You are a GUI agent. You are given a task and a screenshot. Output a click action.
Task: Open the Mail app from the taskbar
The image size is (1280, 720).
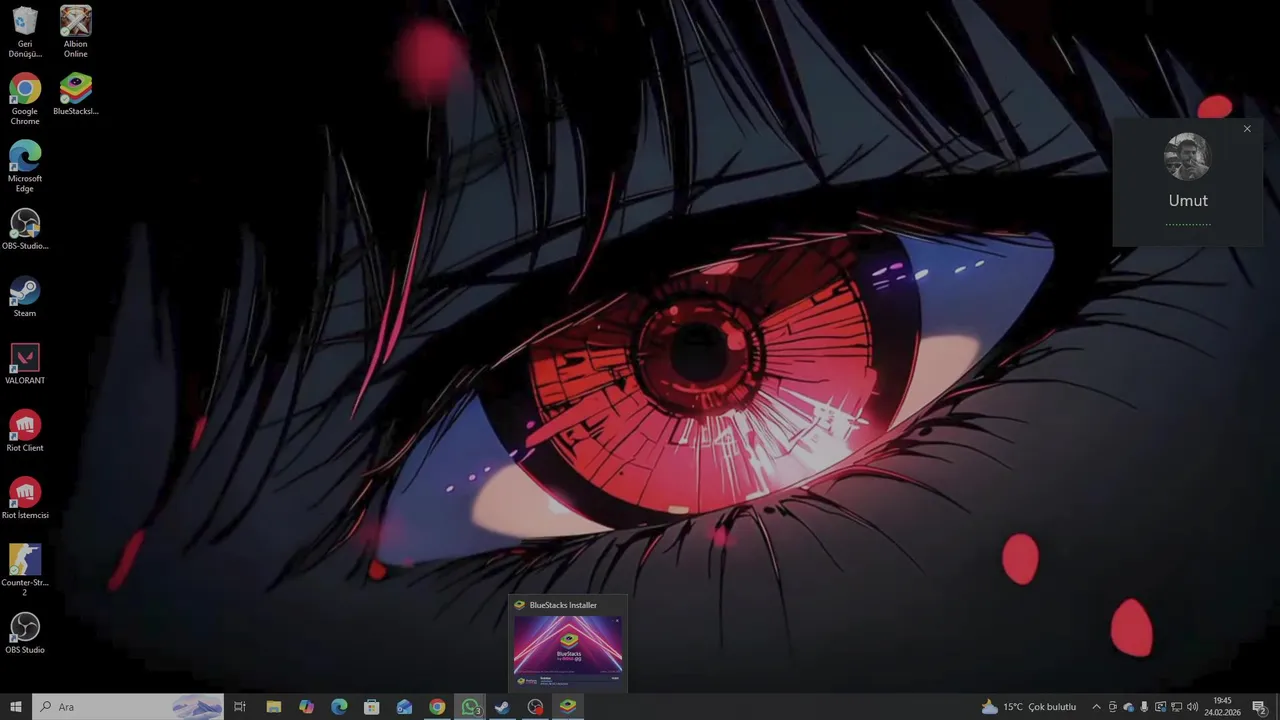pyautogui.click(x=404, y=707)
